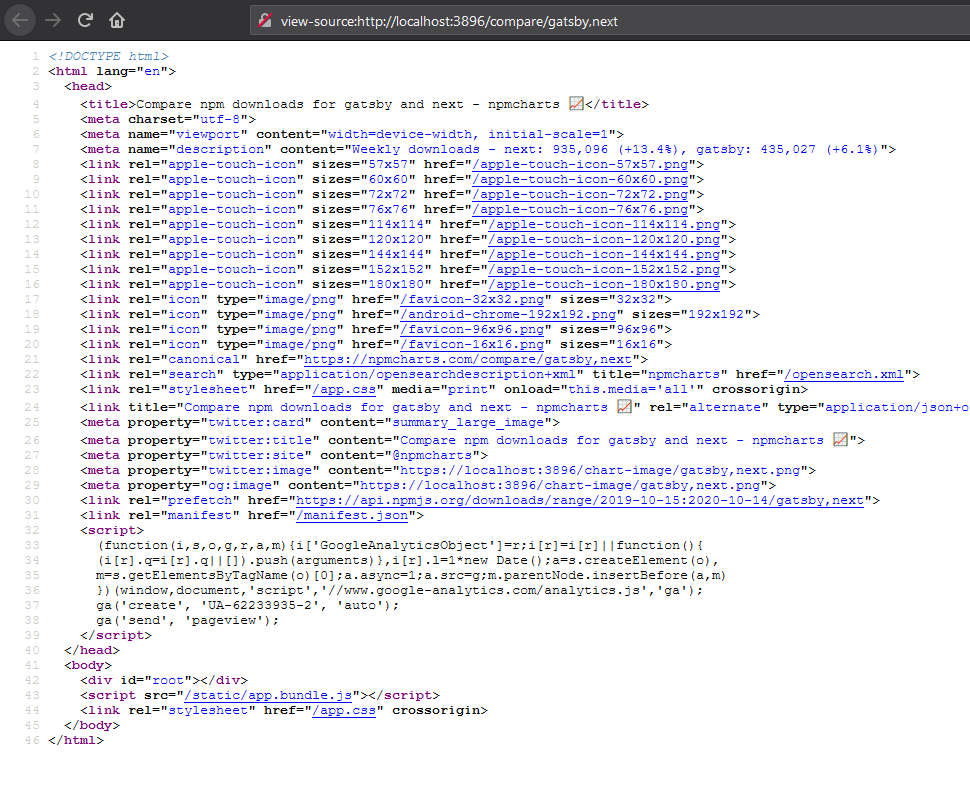
Task: Click the ga 'send', 'pageview' line
Action: (187, 620)
